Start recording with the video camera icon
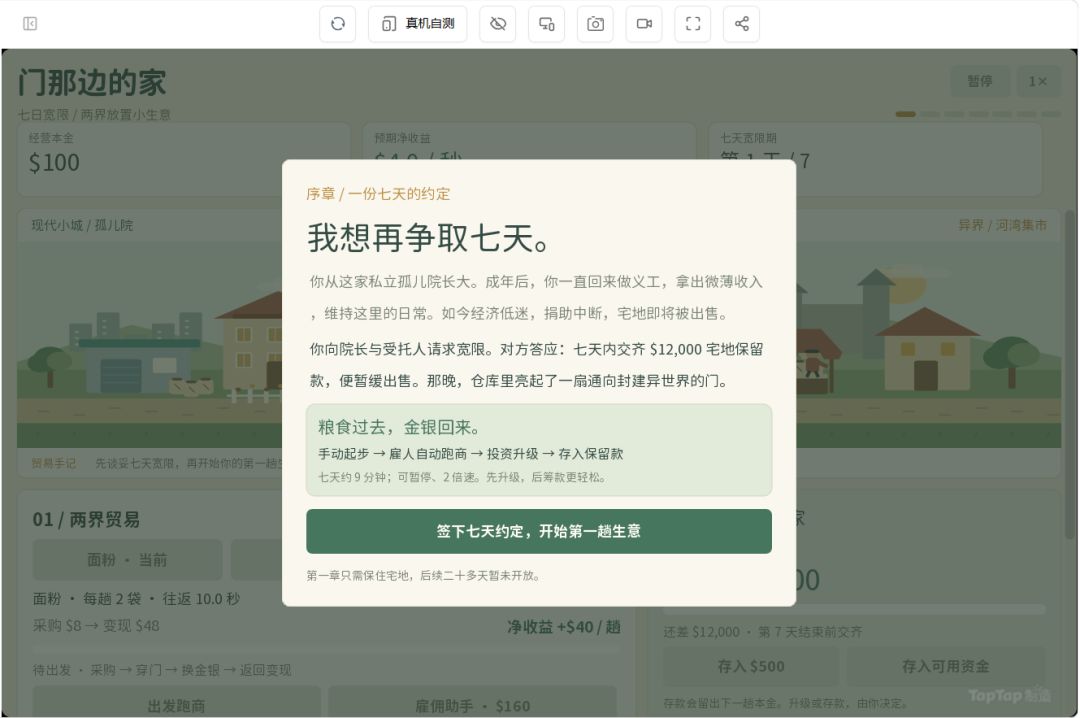This screenshot has height=718, width=1080. pos(644,24)
